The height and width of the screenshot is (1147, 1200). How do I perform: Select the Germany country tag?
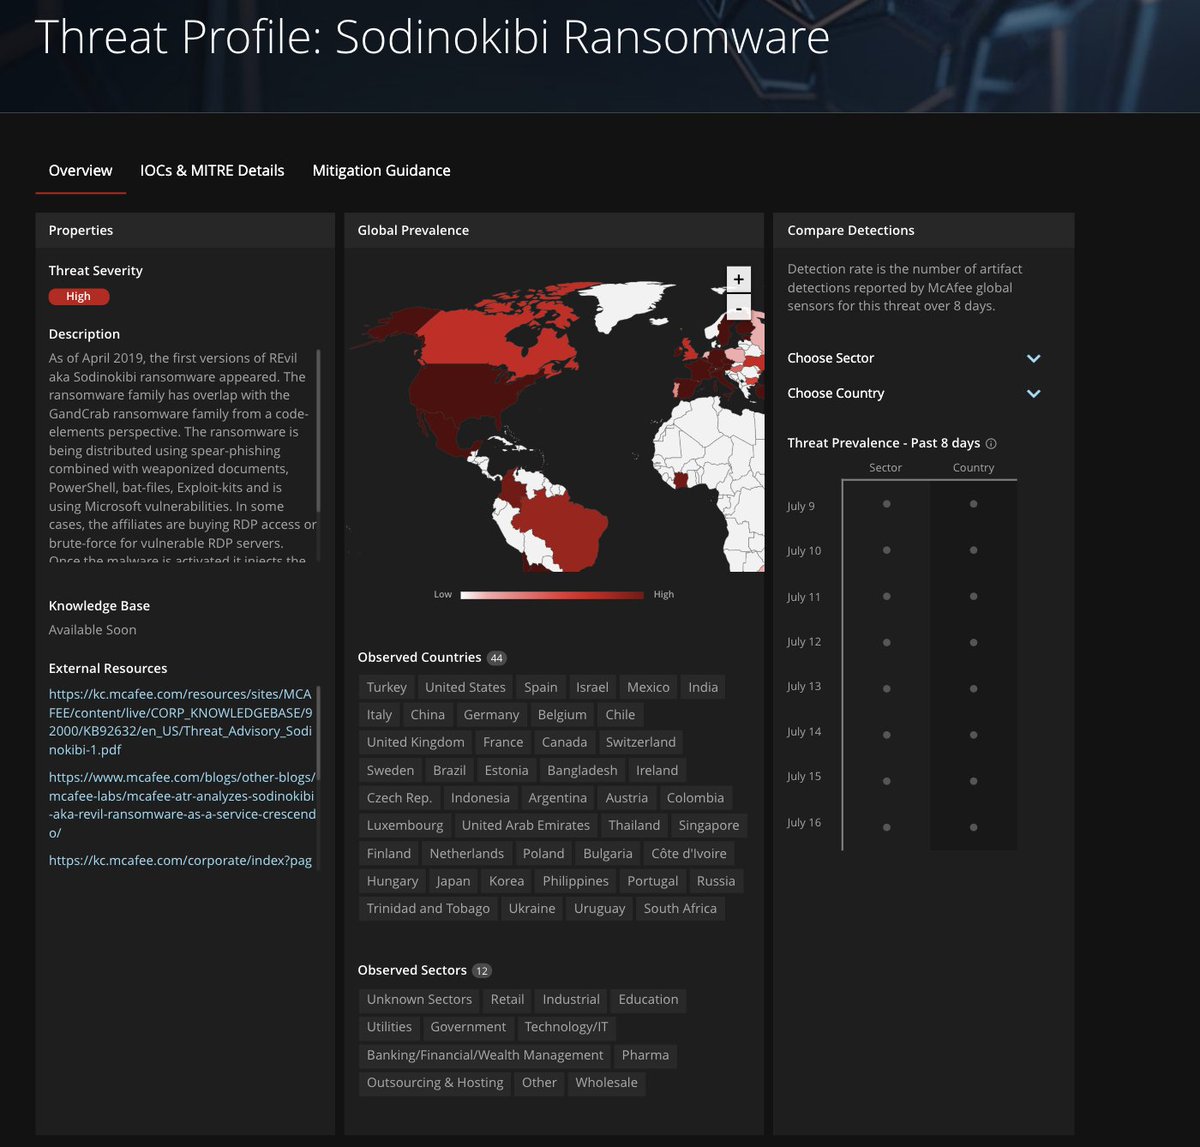(491, 715)
